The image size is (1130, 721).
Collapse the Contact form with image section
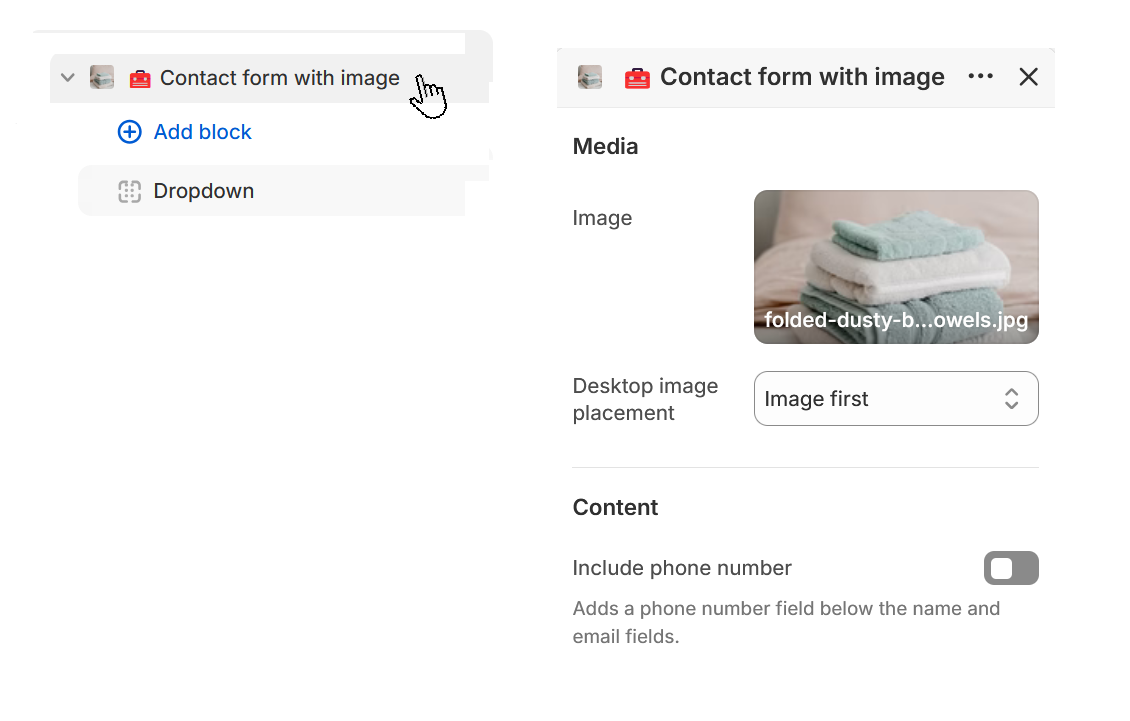(67, 77)
